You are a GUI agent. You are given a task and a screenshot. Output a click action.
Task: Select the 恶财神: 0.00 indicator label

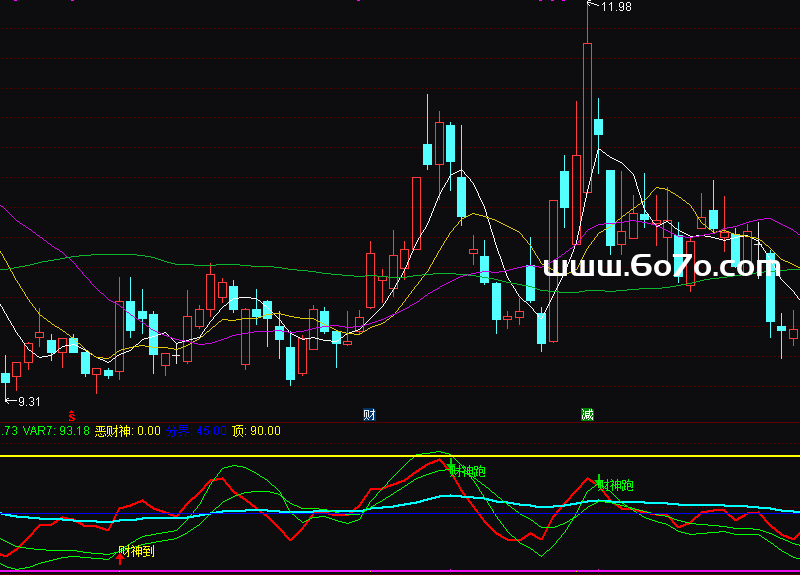[127, 431]
